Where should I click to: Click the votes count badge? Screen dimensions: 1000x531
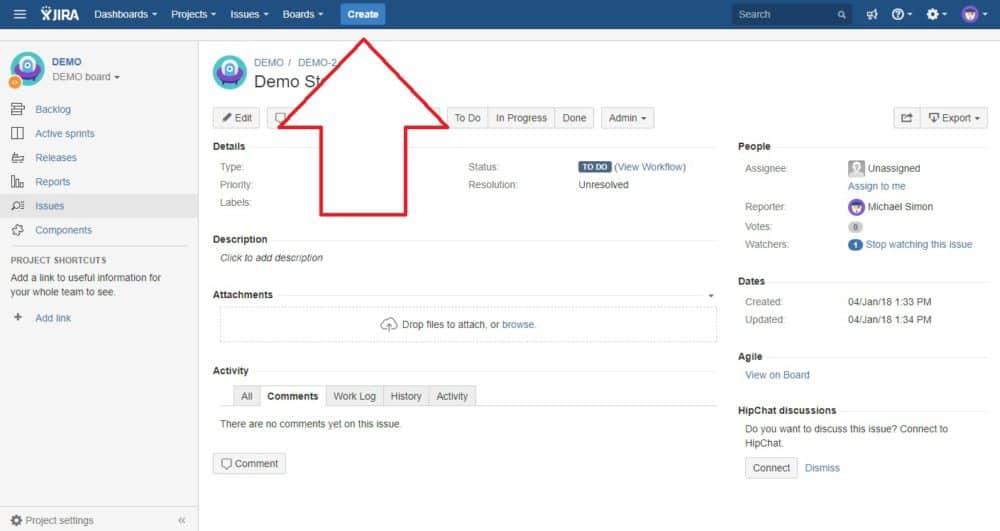(855, 227)
